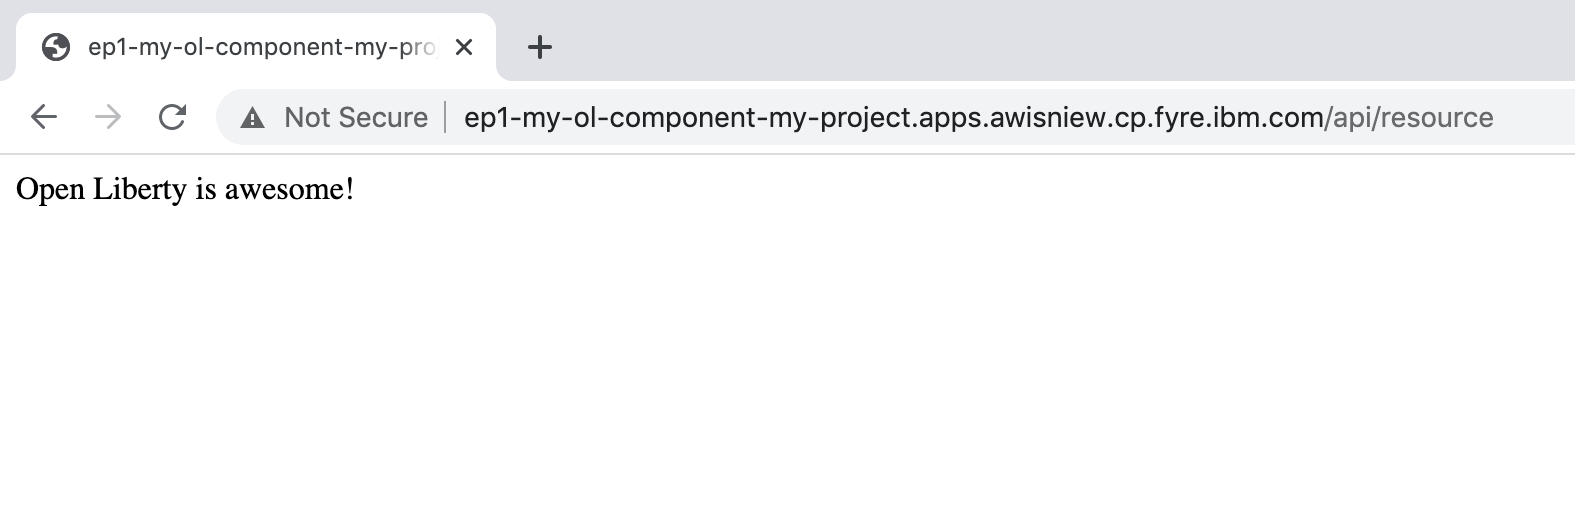
Task: Select the ep1-my-ol-component tab title
Action: 260,47
